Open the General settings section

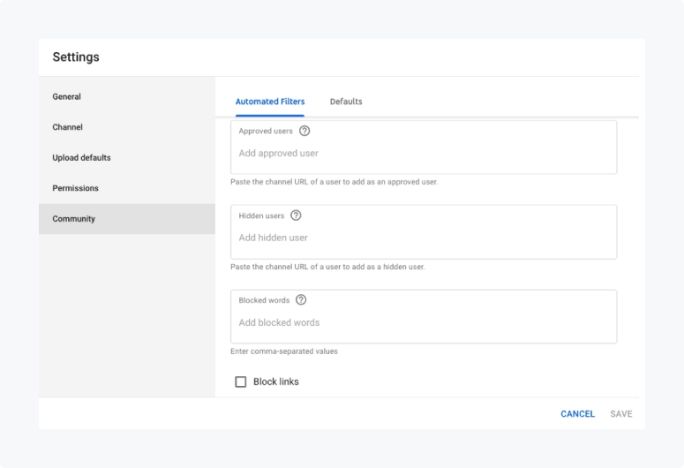pos(67,97)
